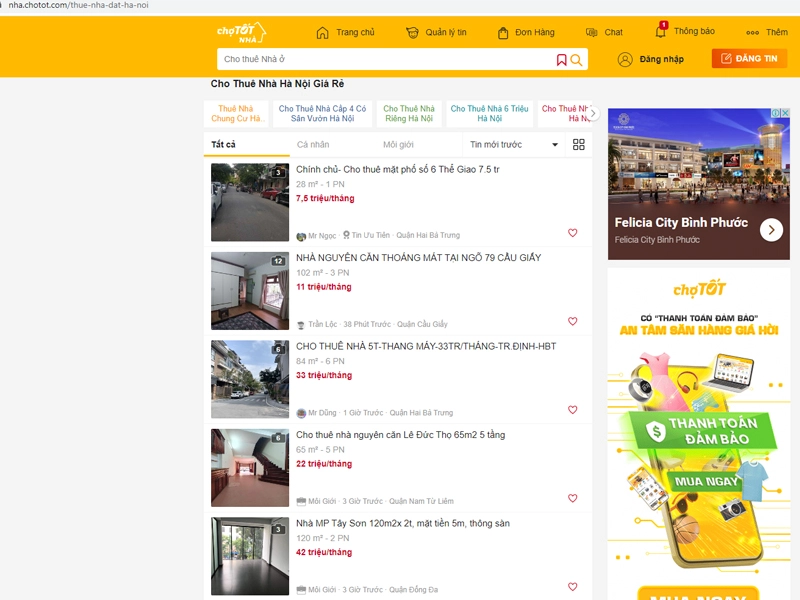Viewport: 800px width, 600px height.
Task: Open the Đơn Hàng menu item
Action: click(535, 33)
